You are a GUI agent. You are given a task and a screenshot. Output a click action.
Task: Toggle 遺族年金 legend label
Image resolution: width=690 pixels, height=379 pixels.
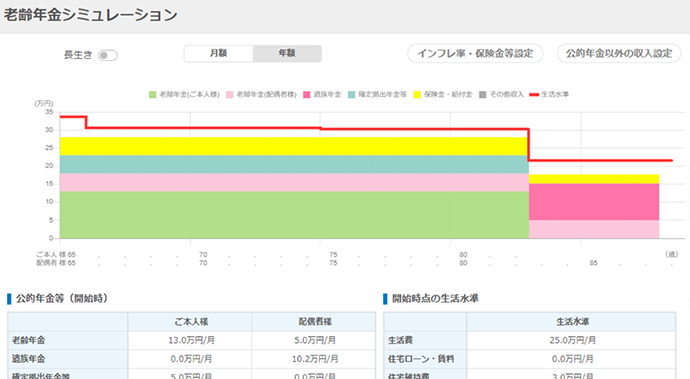click(x=327, y=95)
